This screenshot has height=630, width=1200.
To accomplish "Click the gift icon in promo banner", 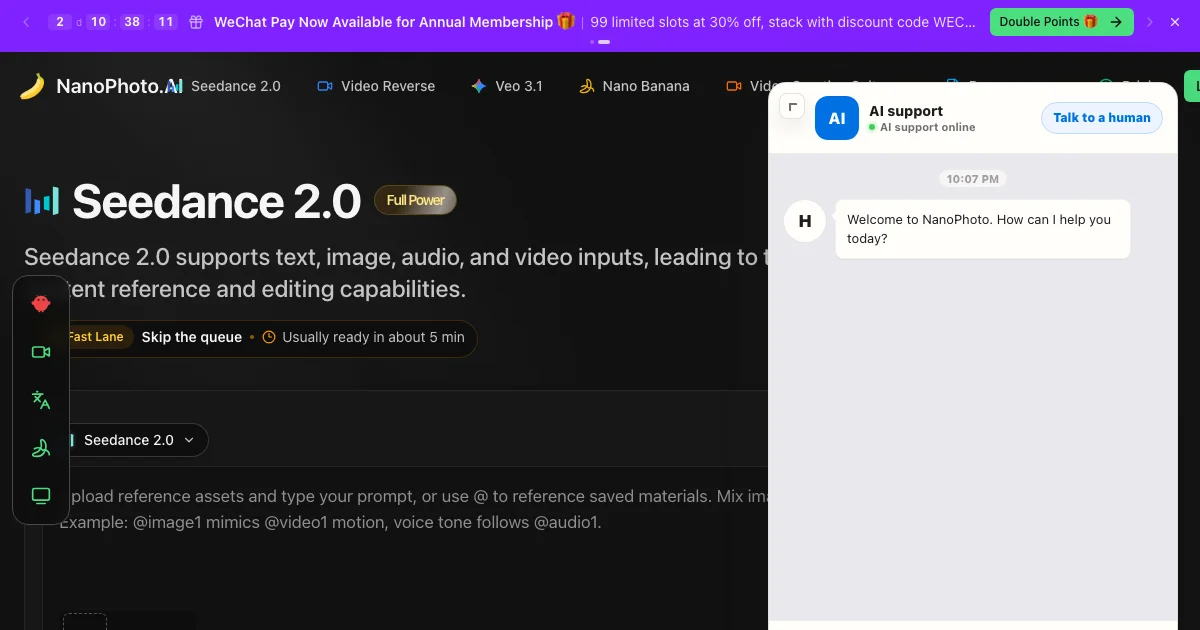I will click(x=196, y=22).
